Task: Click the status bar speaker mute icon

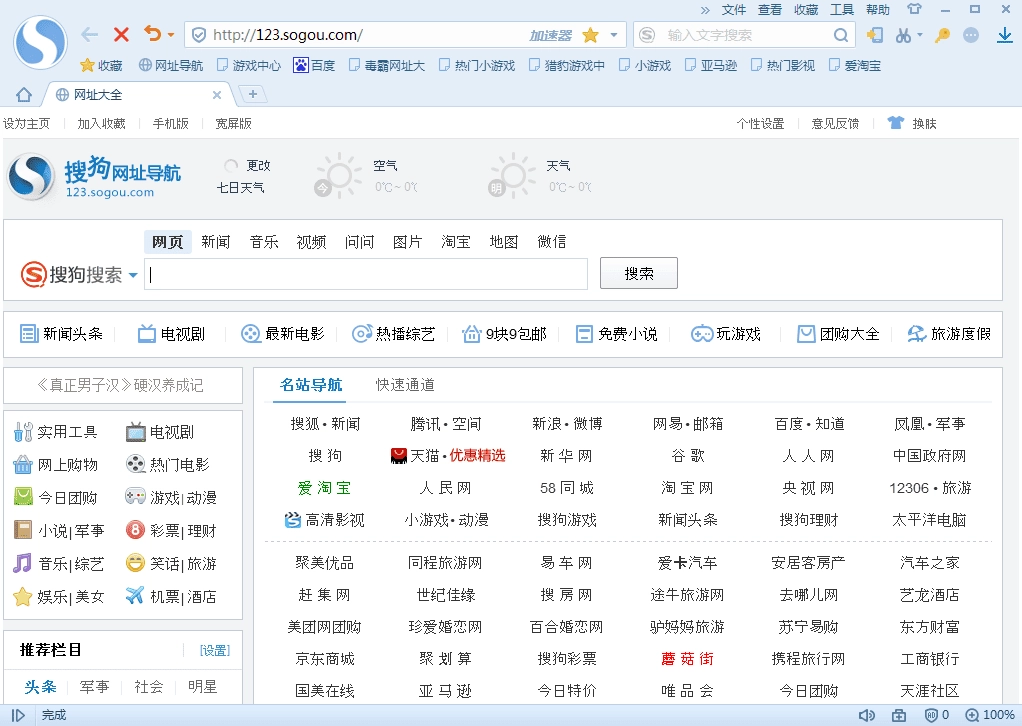Action: tap(867, 715)
